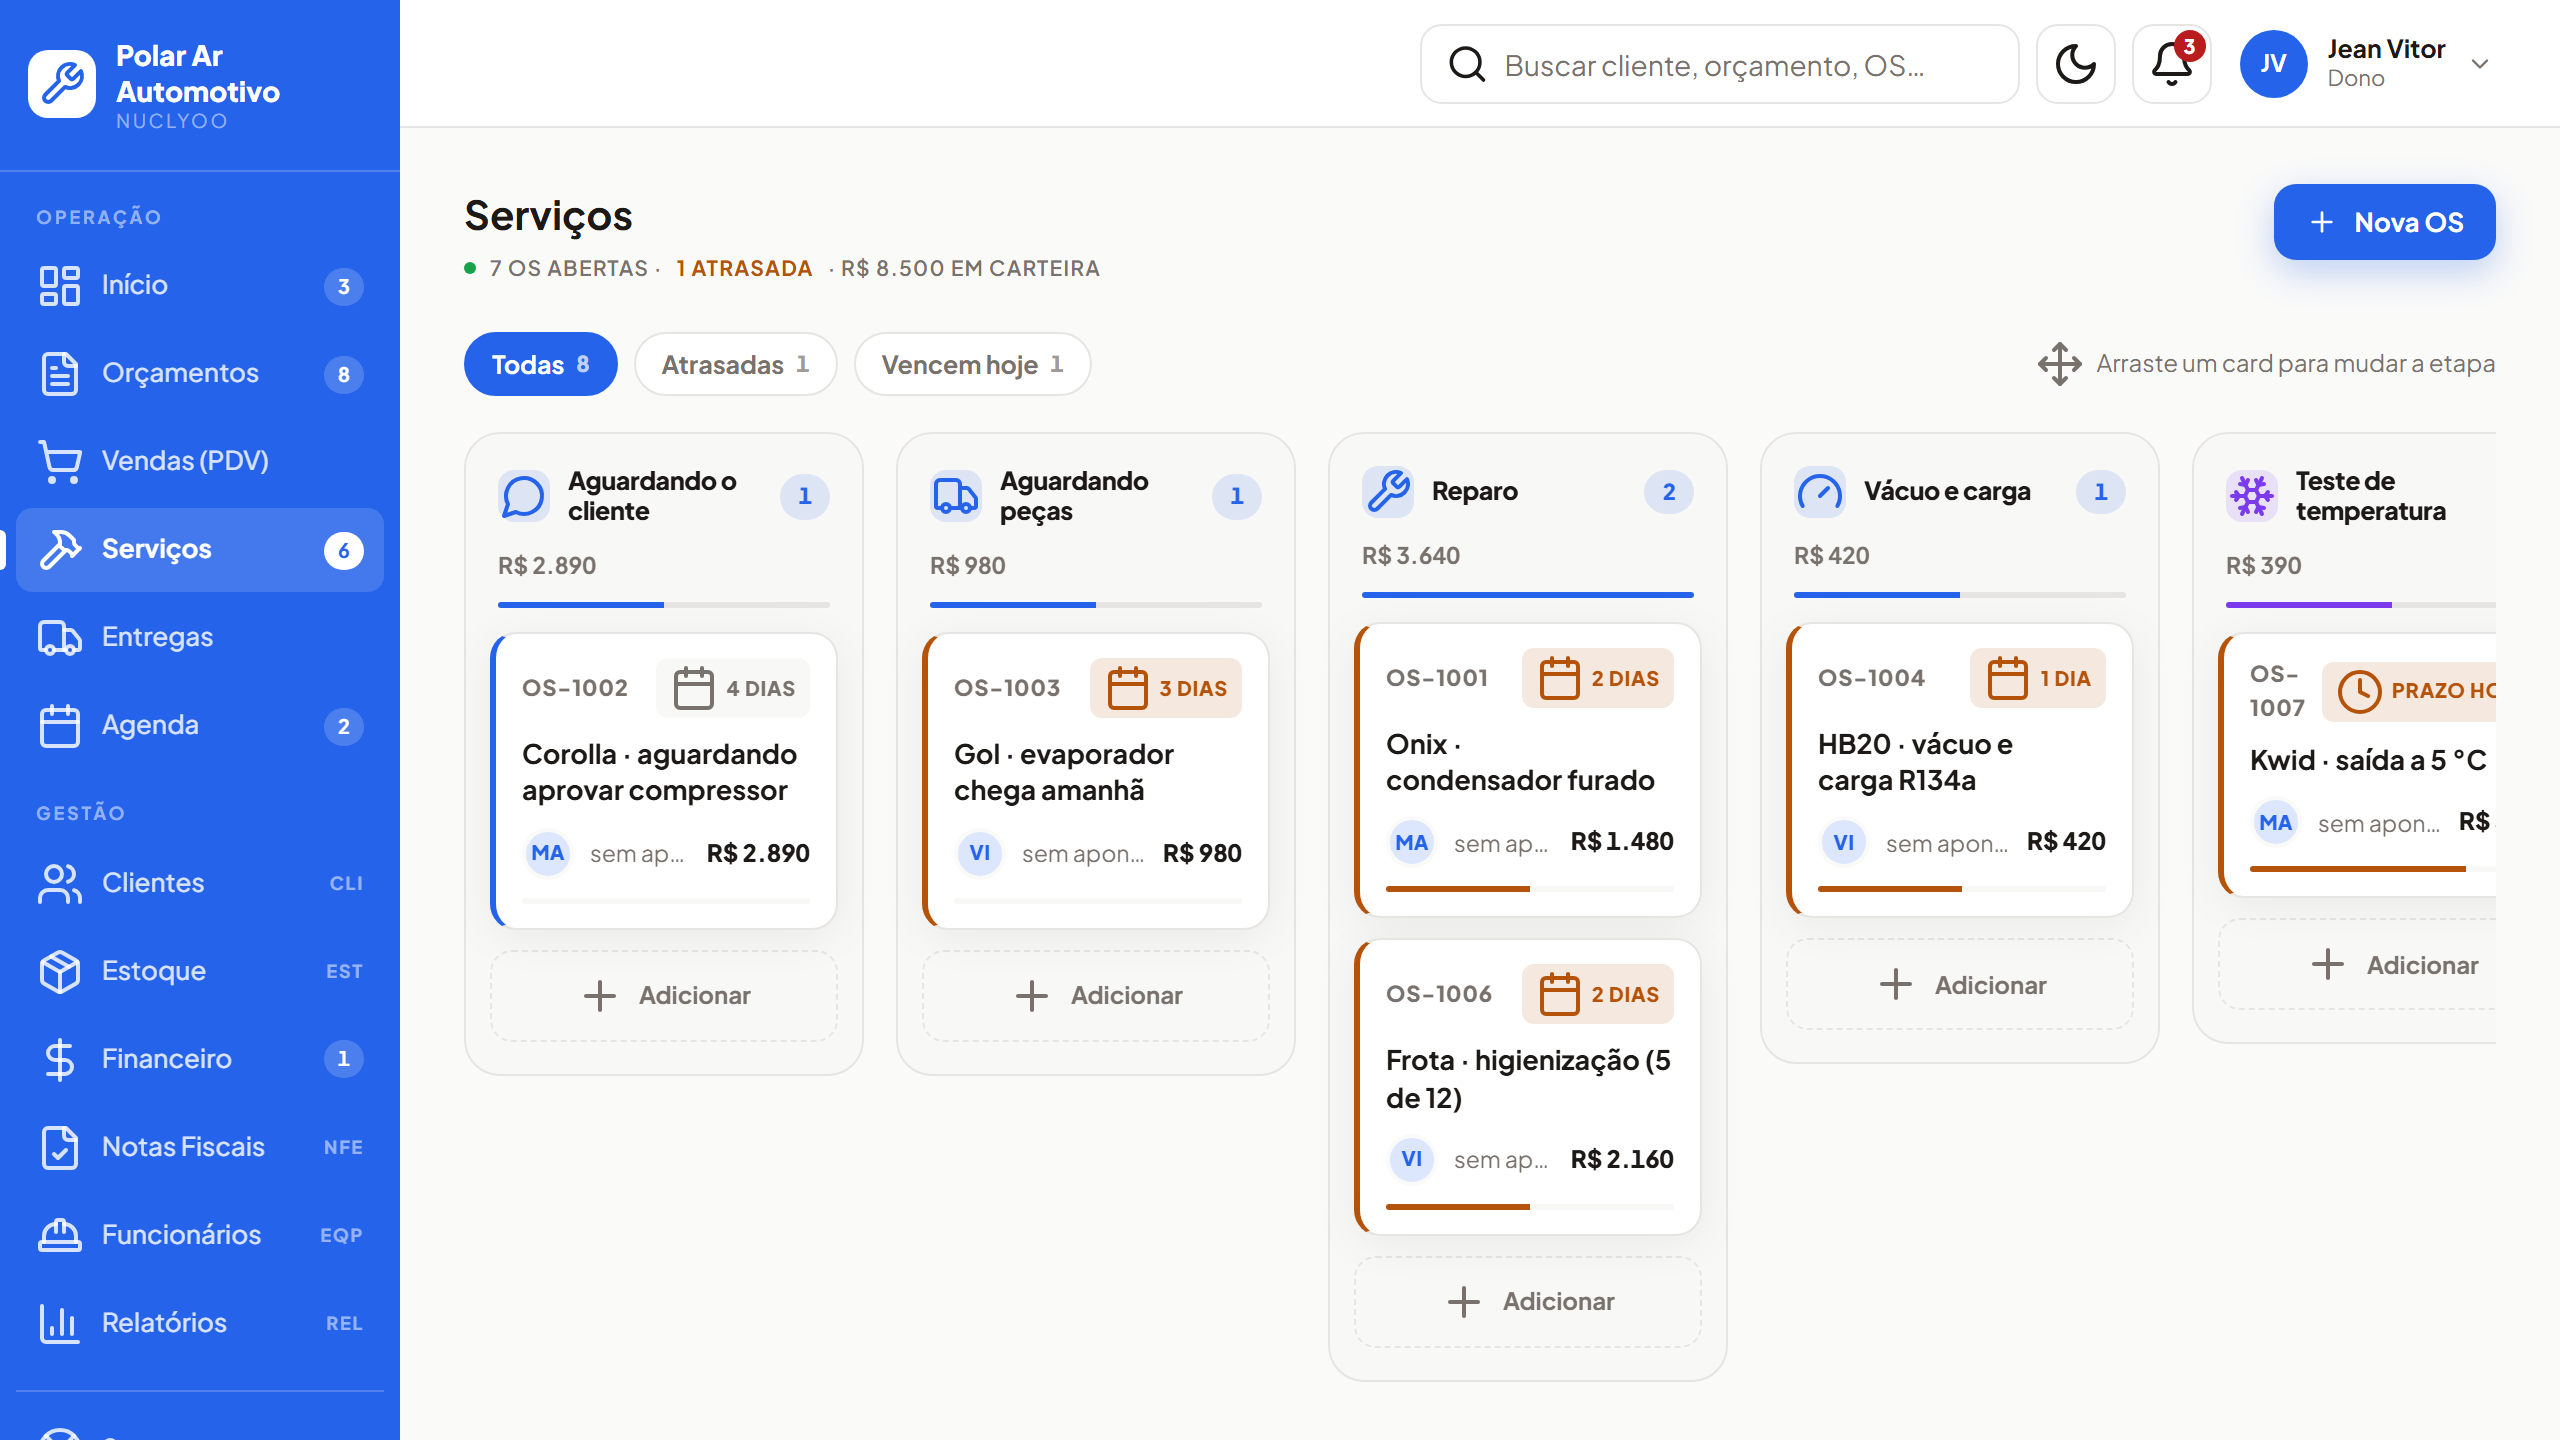
Task: Select the Todas filter tab
Action: coord(540,364)
